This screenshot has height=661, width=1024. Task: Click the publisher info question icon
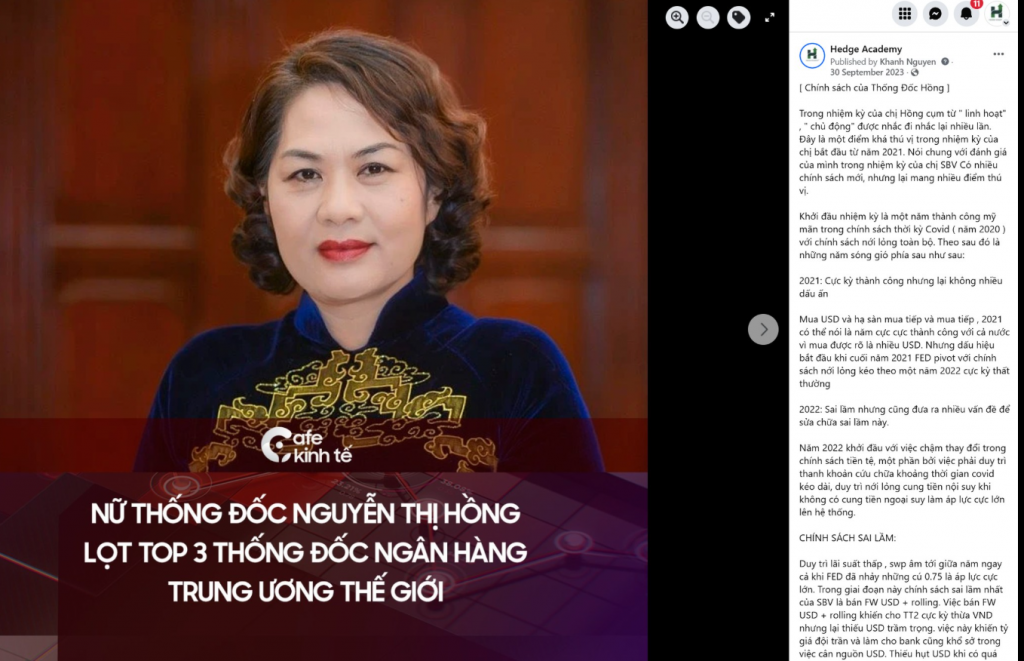point(944,61)
